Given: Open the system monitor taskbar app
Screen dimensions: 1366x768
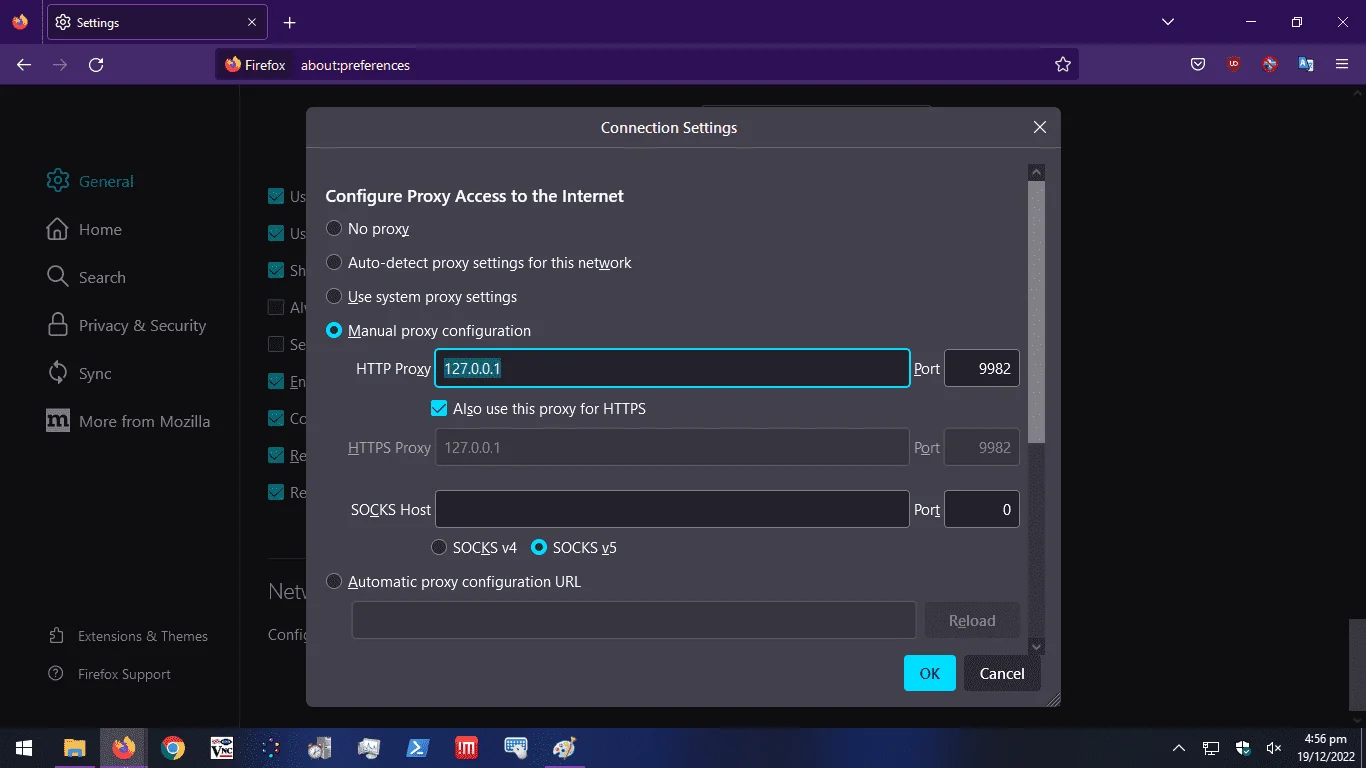Looking at the screenshot, I should click(x=368, y=748).
